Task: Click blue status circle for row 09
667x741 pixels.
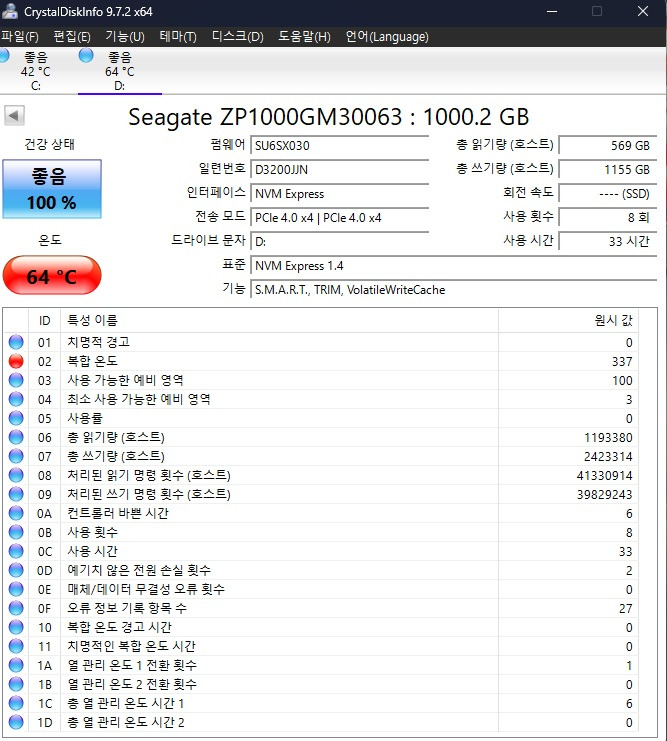Action: pyautogui.click(x=16, y=494)
